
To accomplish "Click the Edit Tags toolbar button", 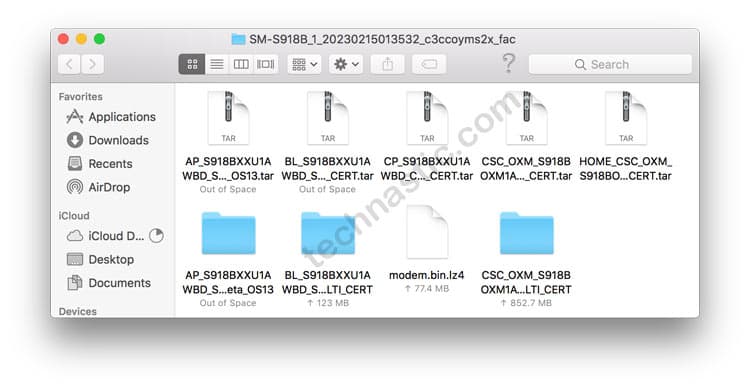I will tap(429, 64).
